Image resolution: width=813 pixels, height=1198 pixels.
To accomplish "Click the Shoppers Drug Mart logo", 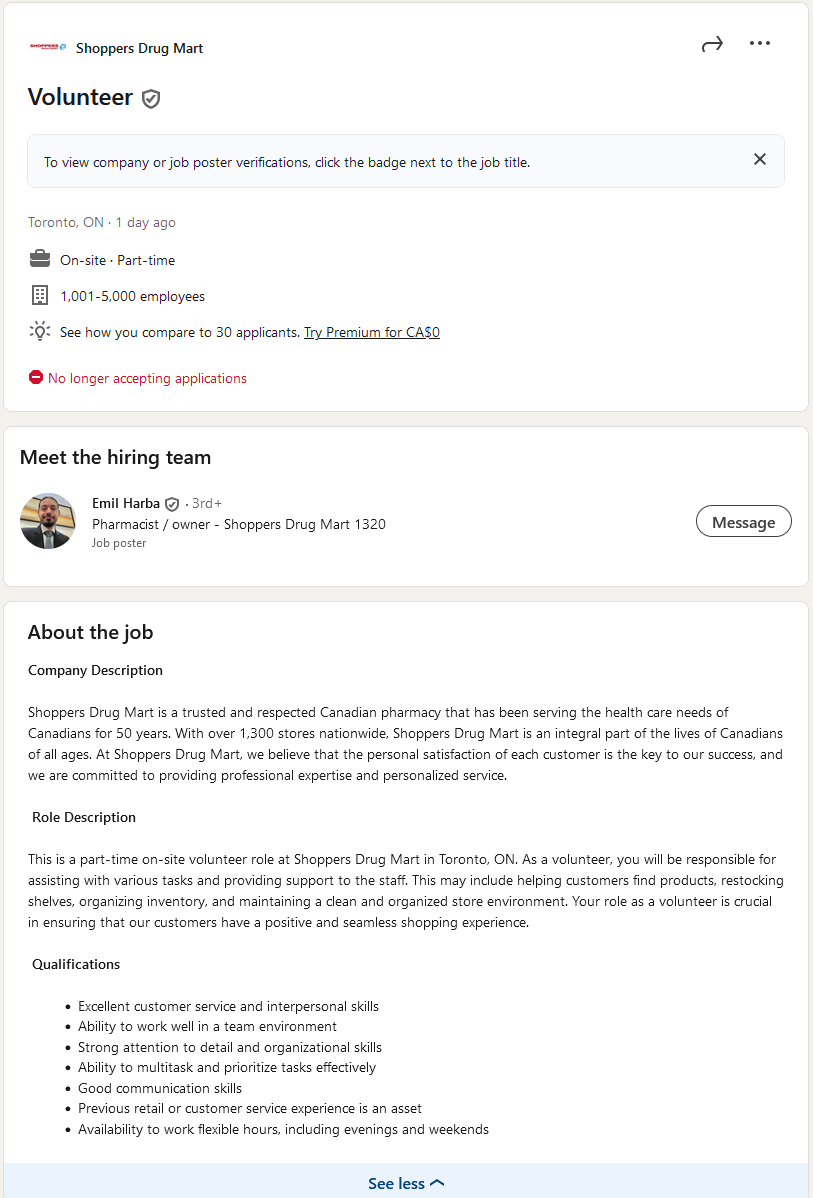I will click(47, 47).
